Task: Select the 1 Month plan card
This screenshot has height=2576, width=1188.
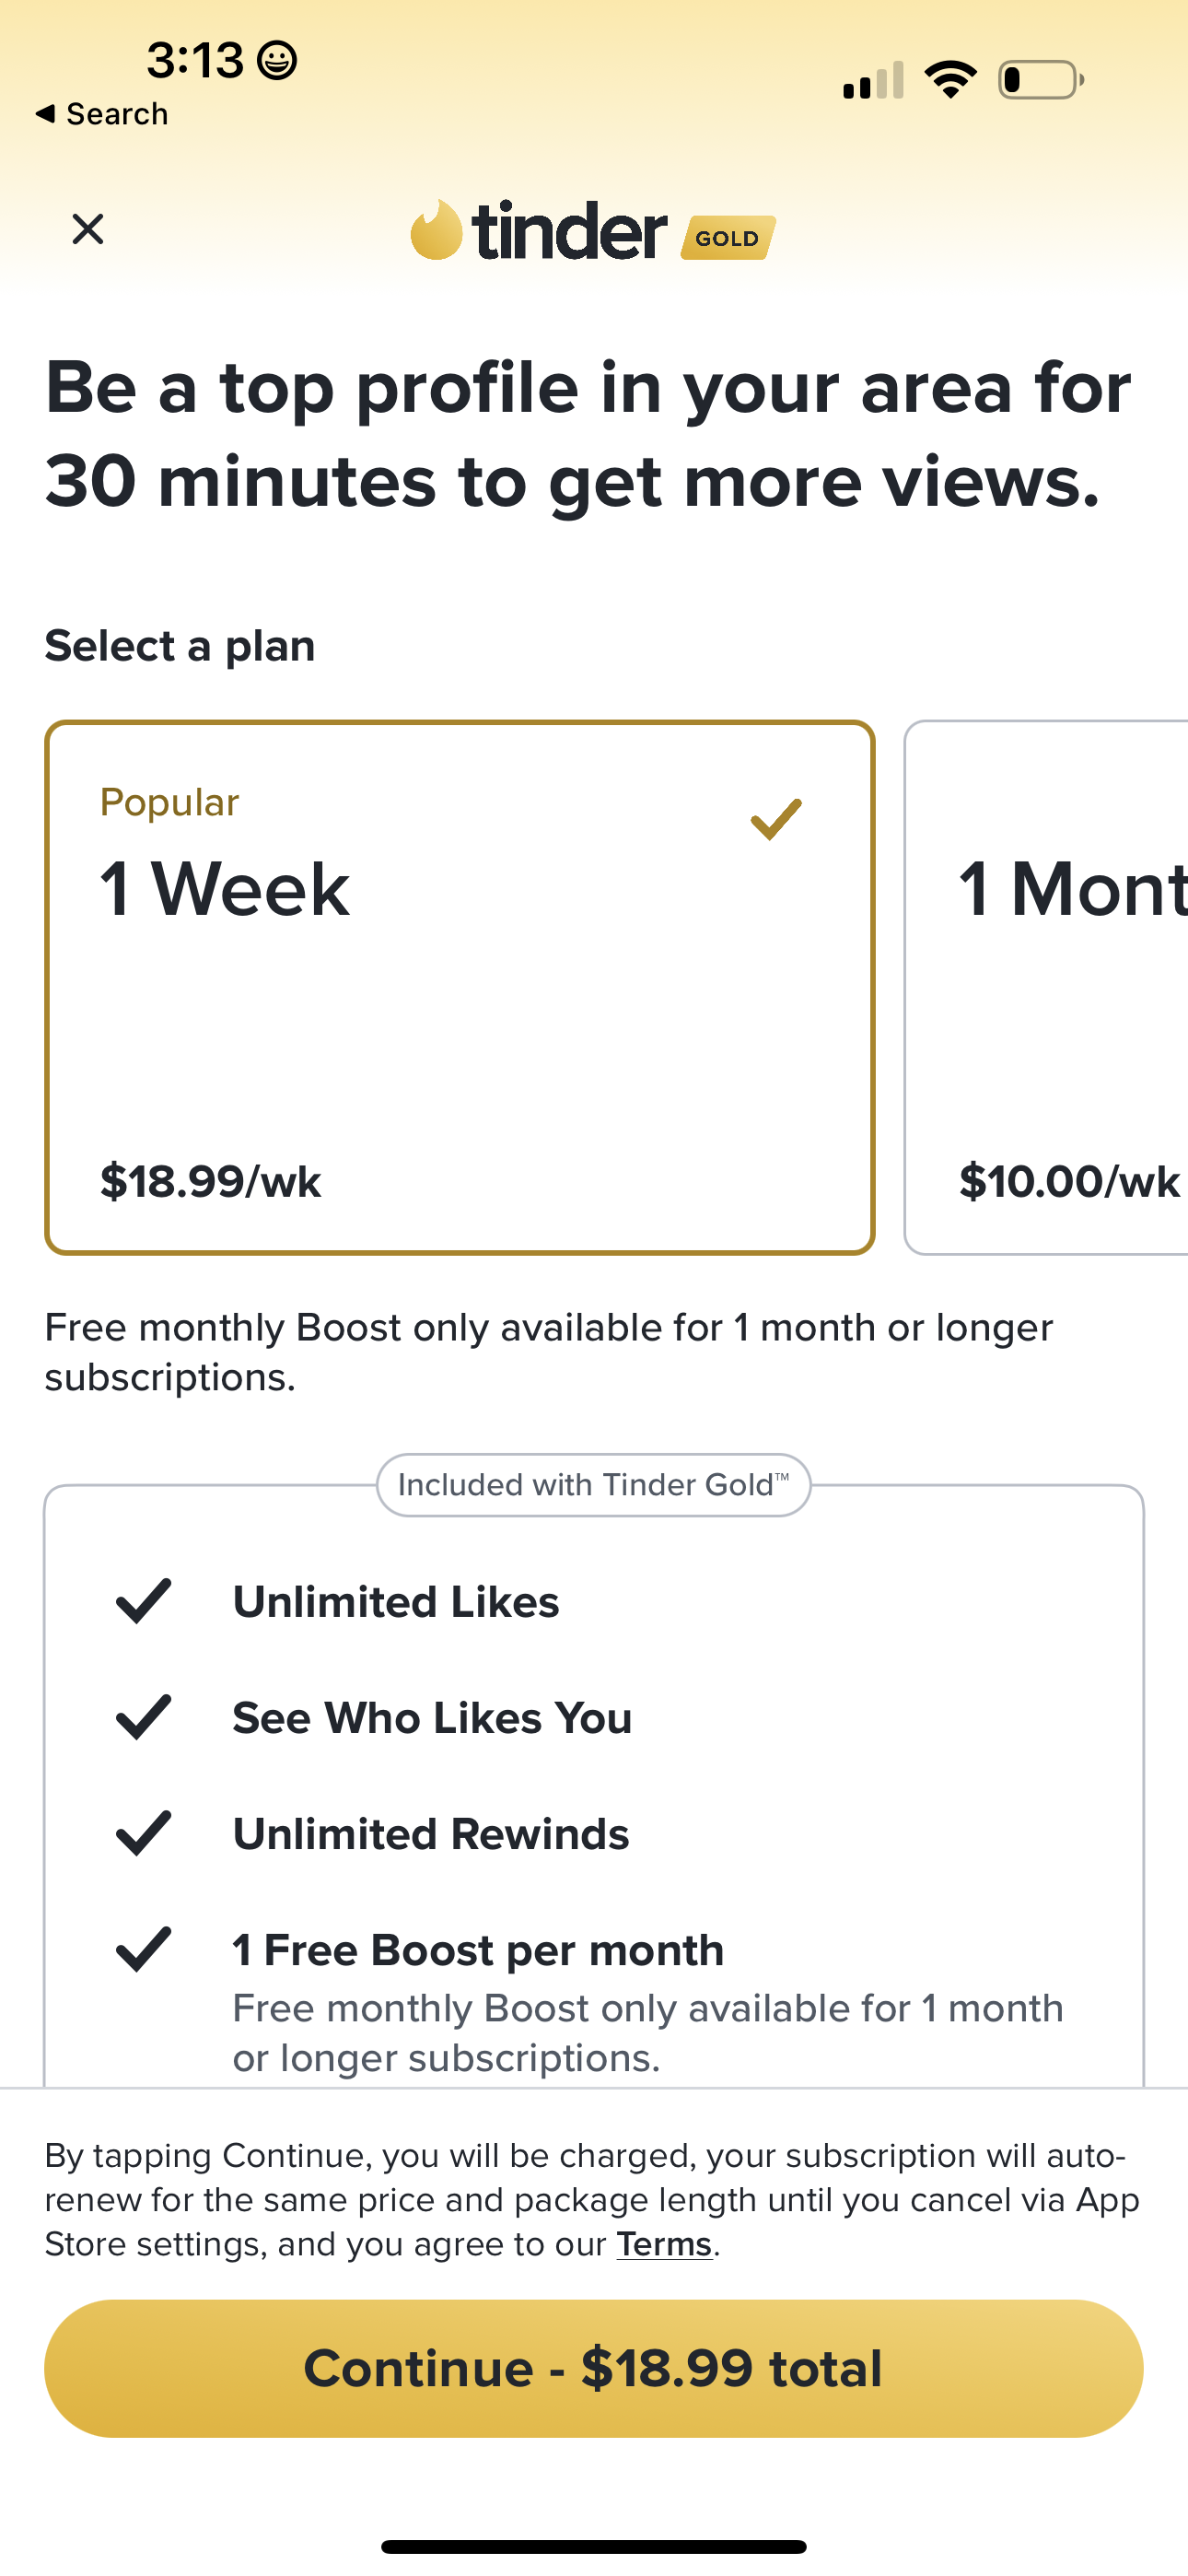Action: 1046,987
